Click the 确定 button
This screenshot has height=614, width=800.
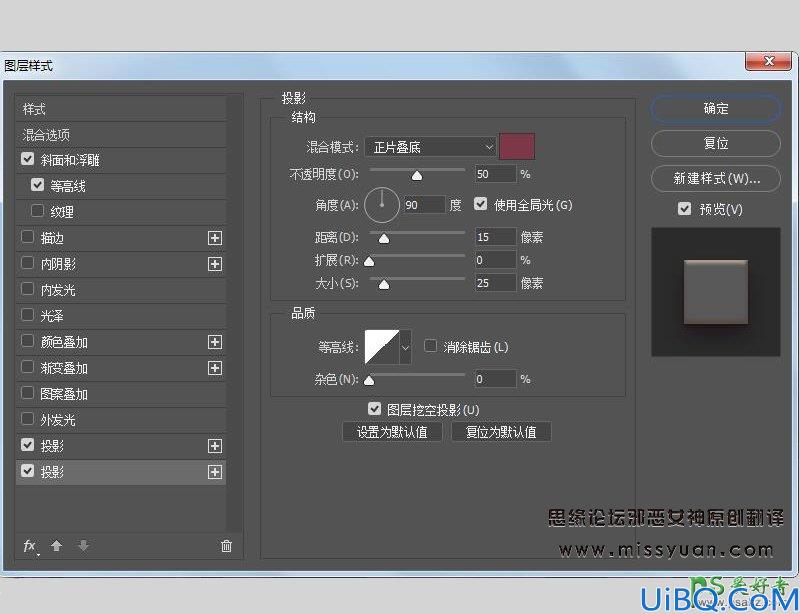coord(716,109)
